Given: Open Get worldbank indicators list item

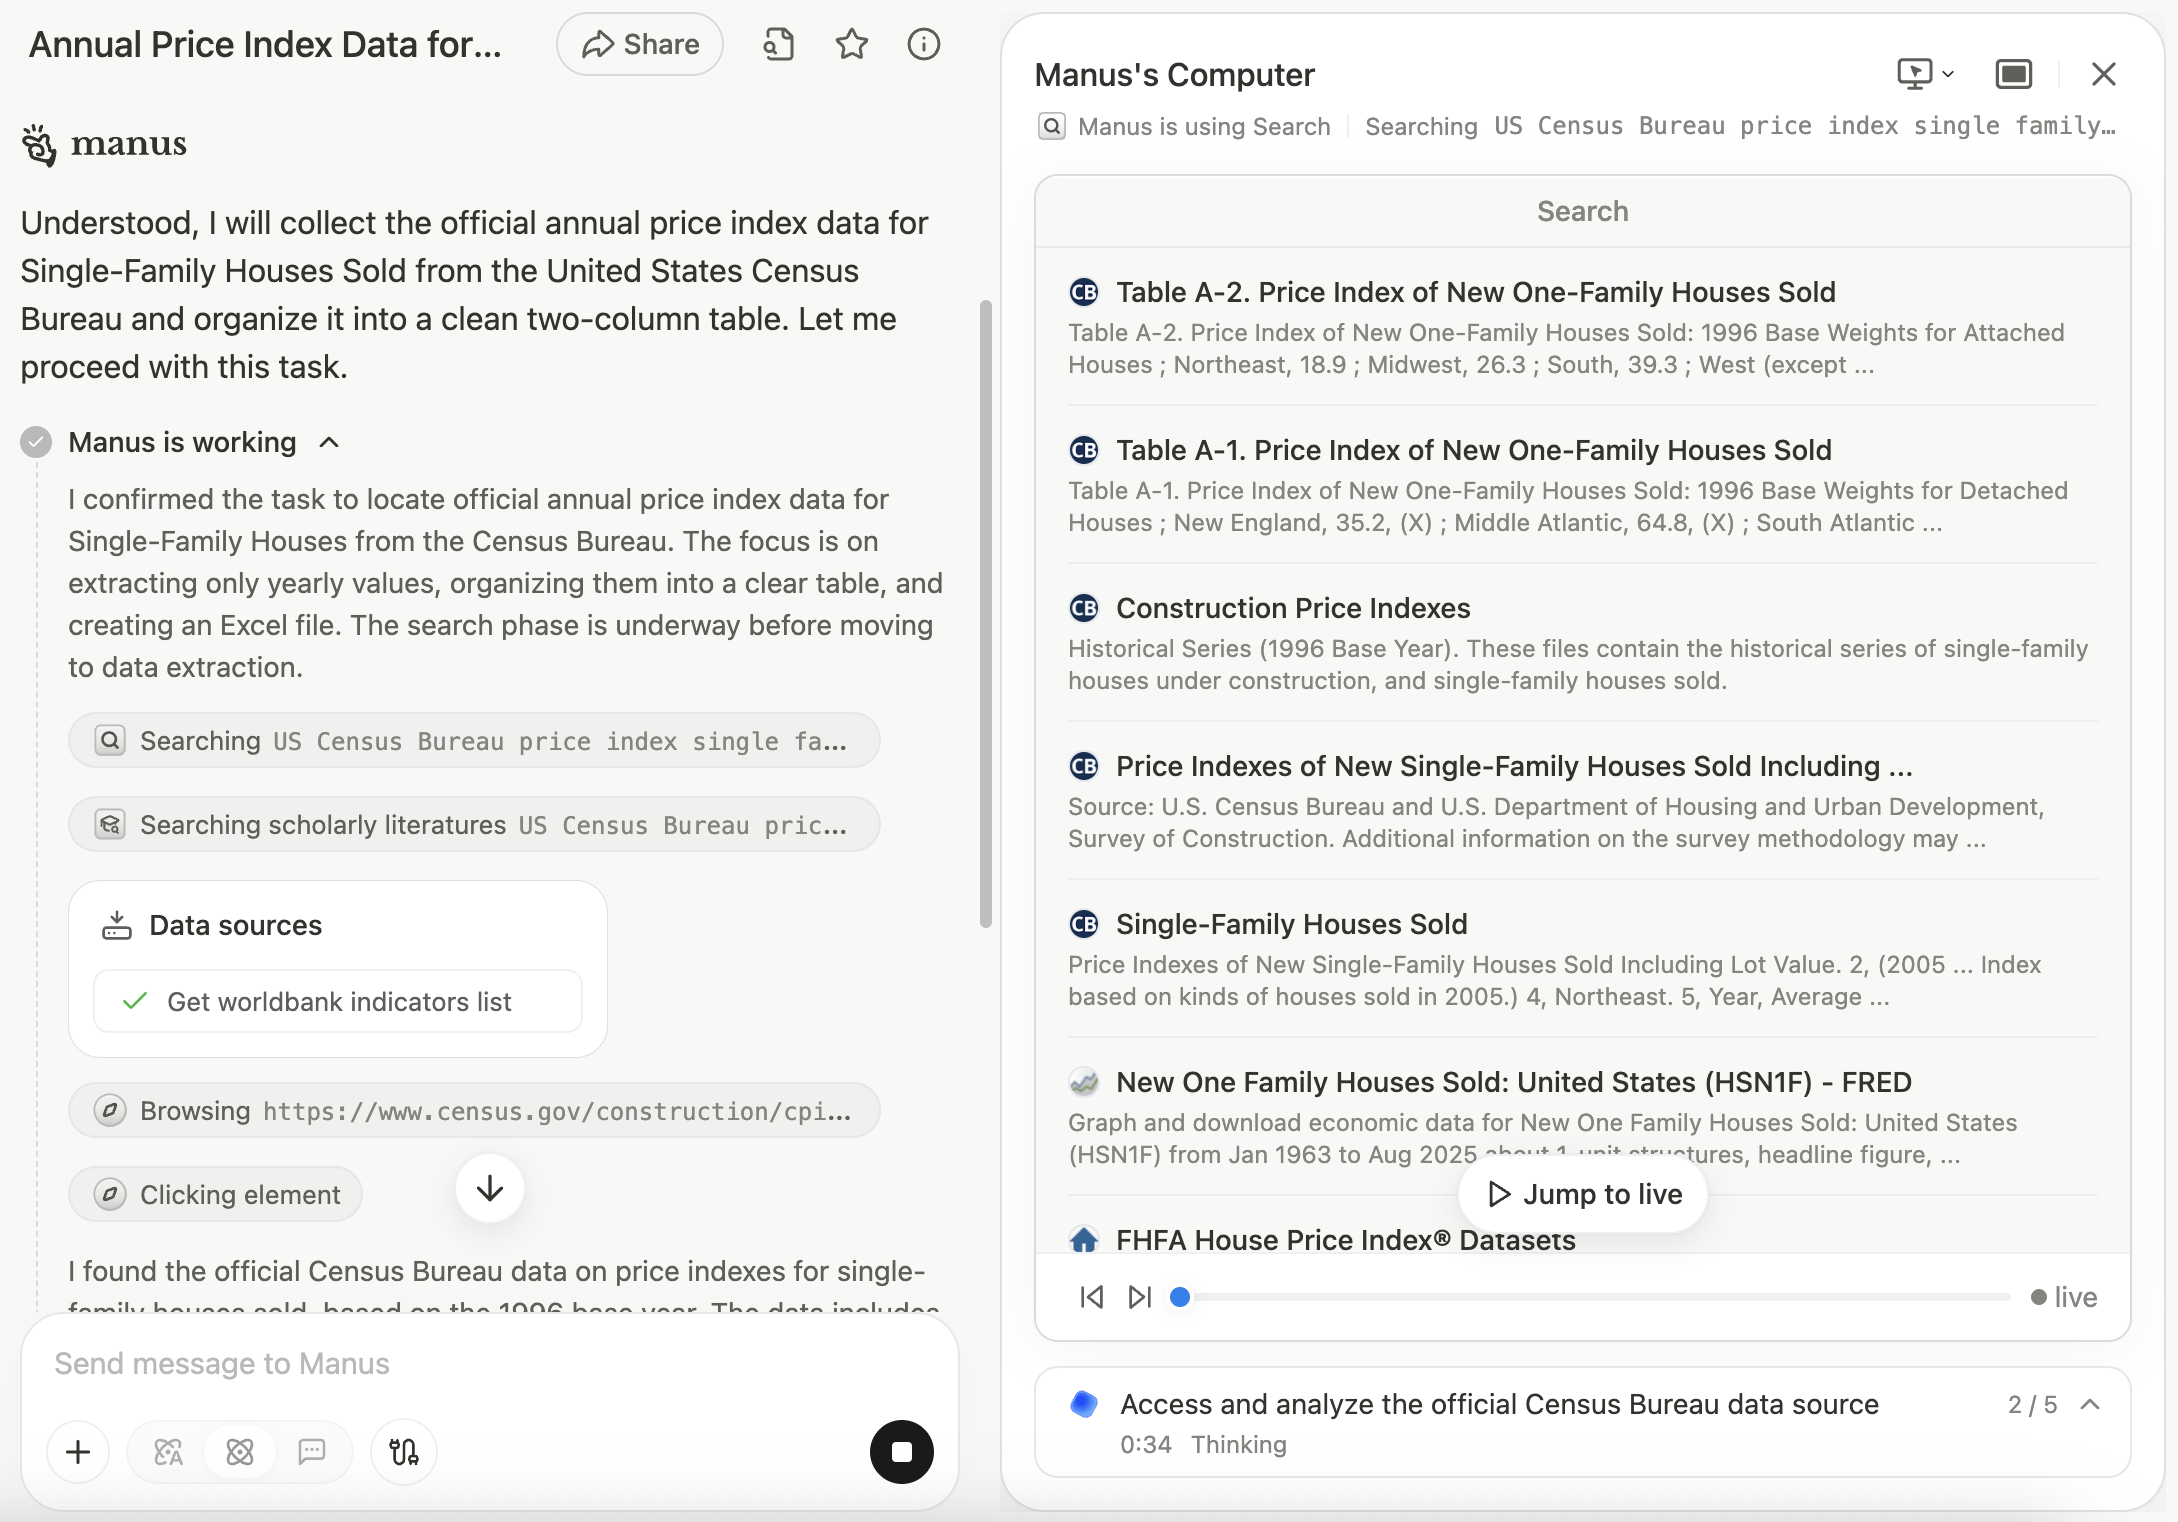Looking at the screenshot, I should tap(338, 1001).
